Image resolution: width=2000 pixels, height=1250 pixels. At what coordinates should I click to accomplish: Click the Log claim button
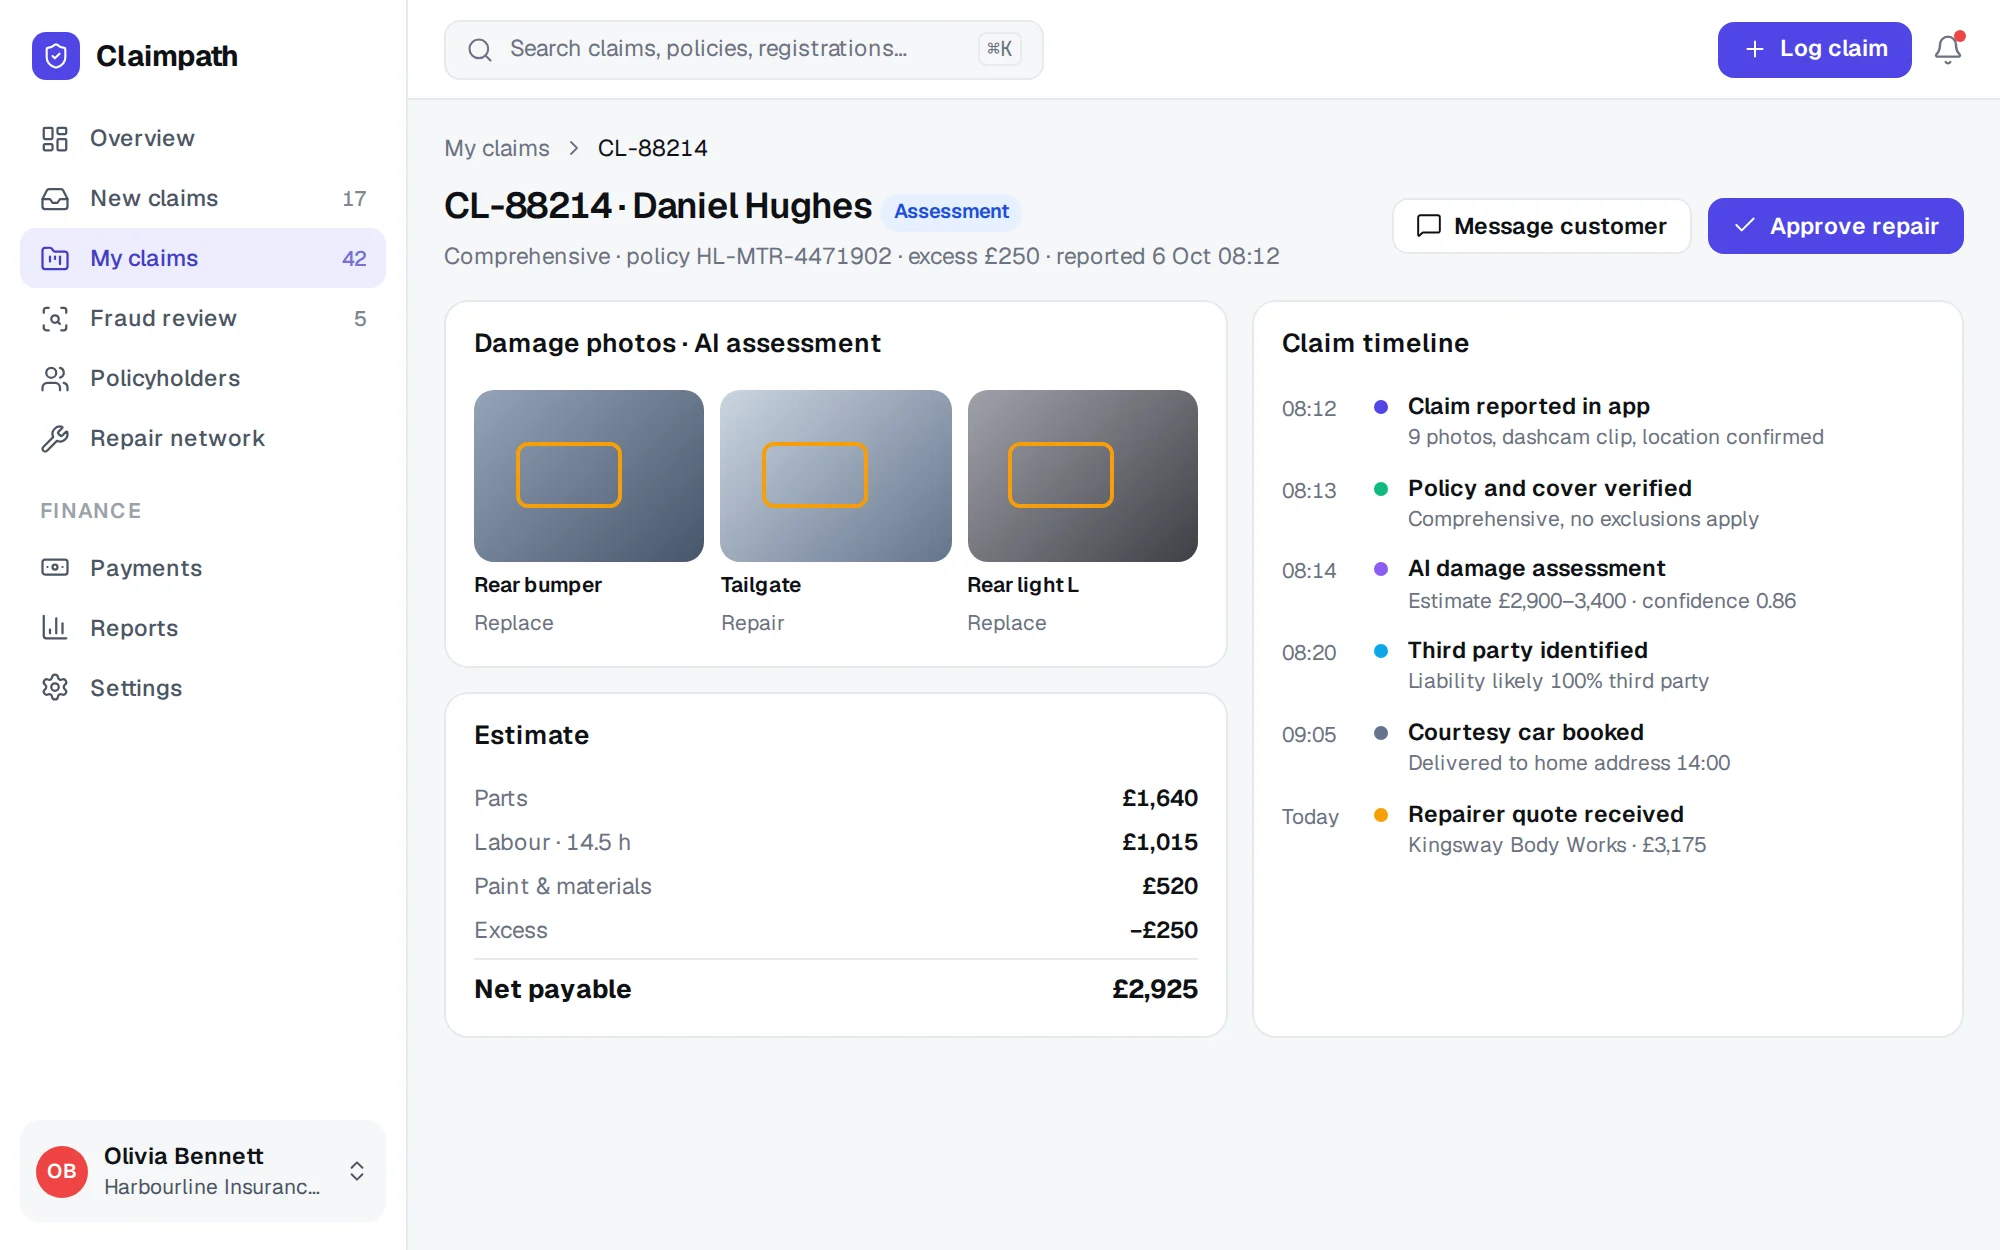[1814, 49]
